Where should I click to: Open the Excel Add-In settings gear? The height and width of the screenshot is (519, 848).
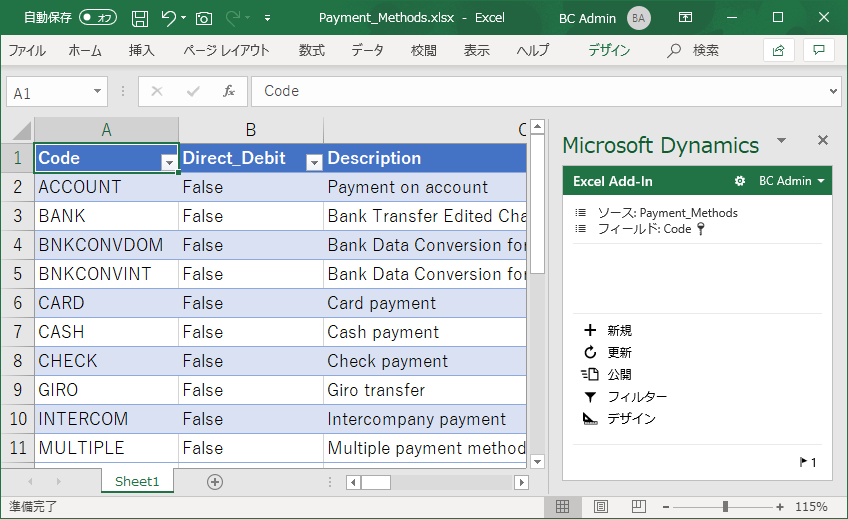point(740,181)
